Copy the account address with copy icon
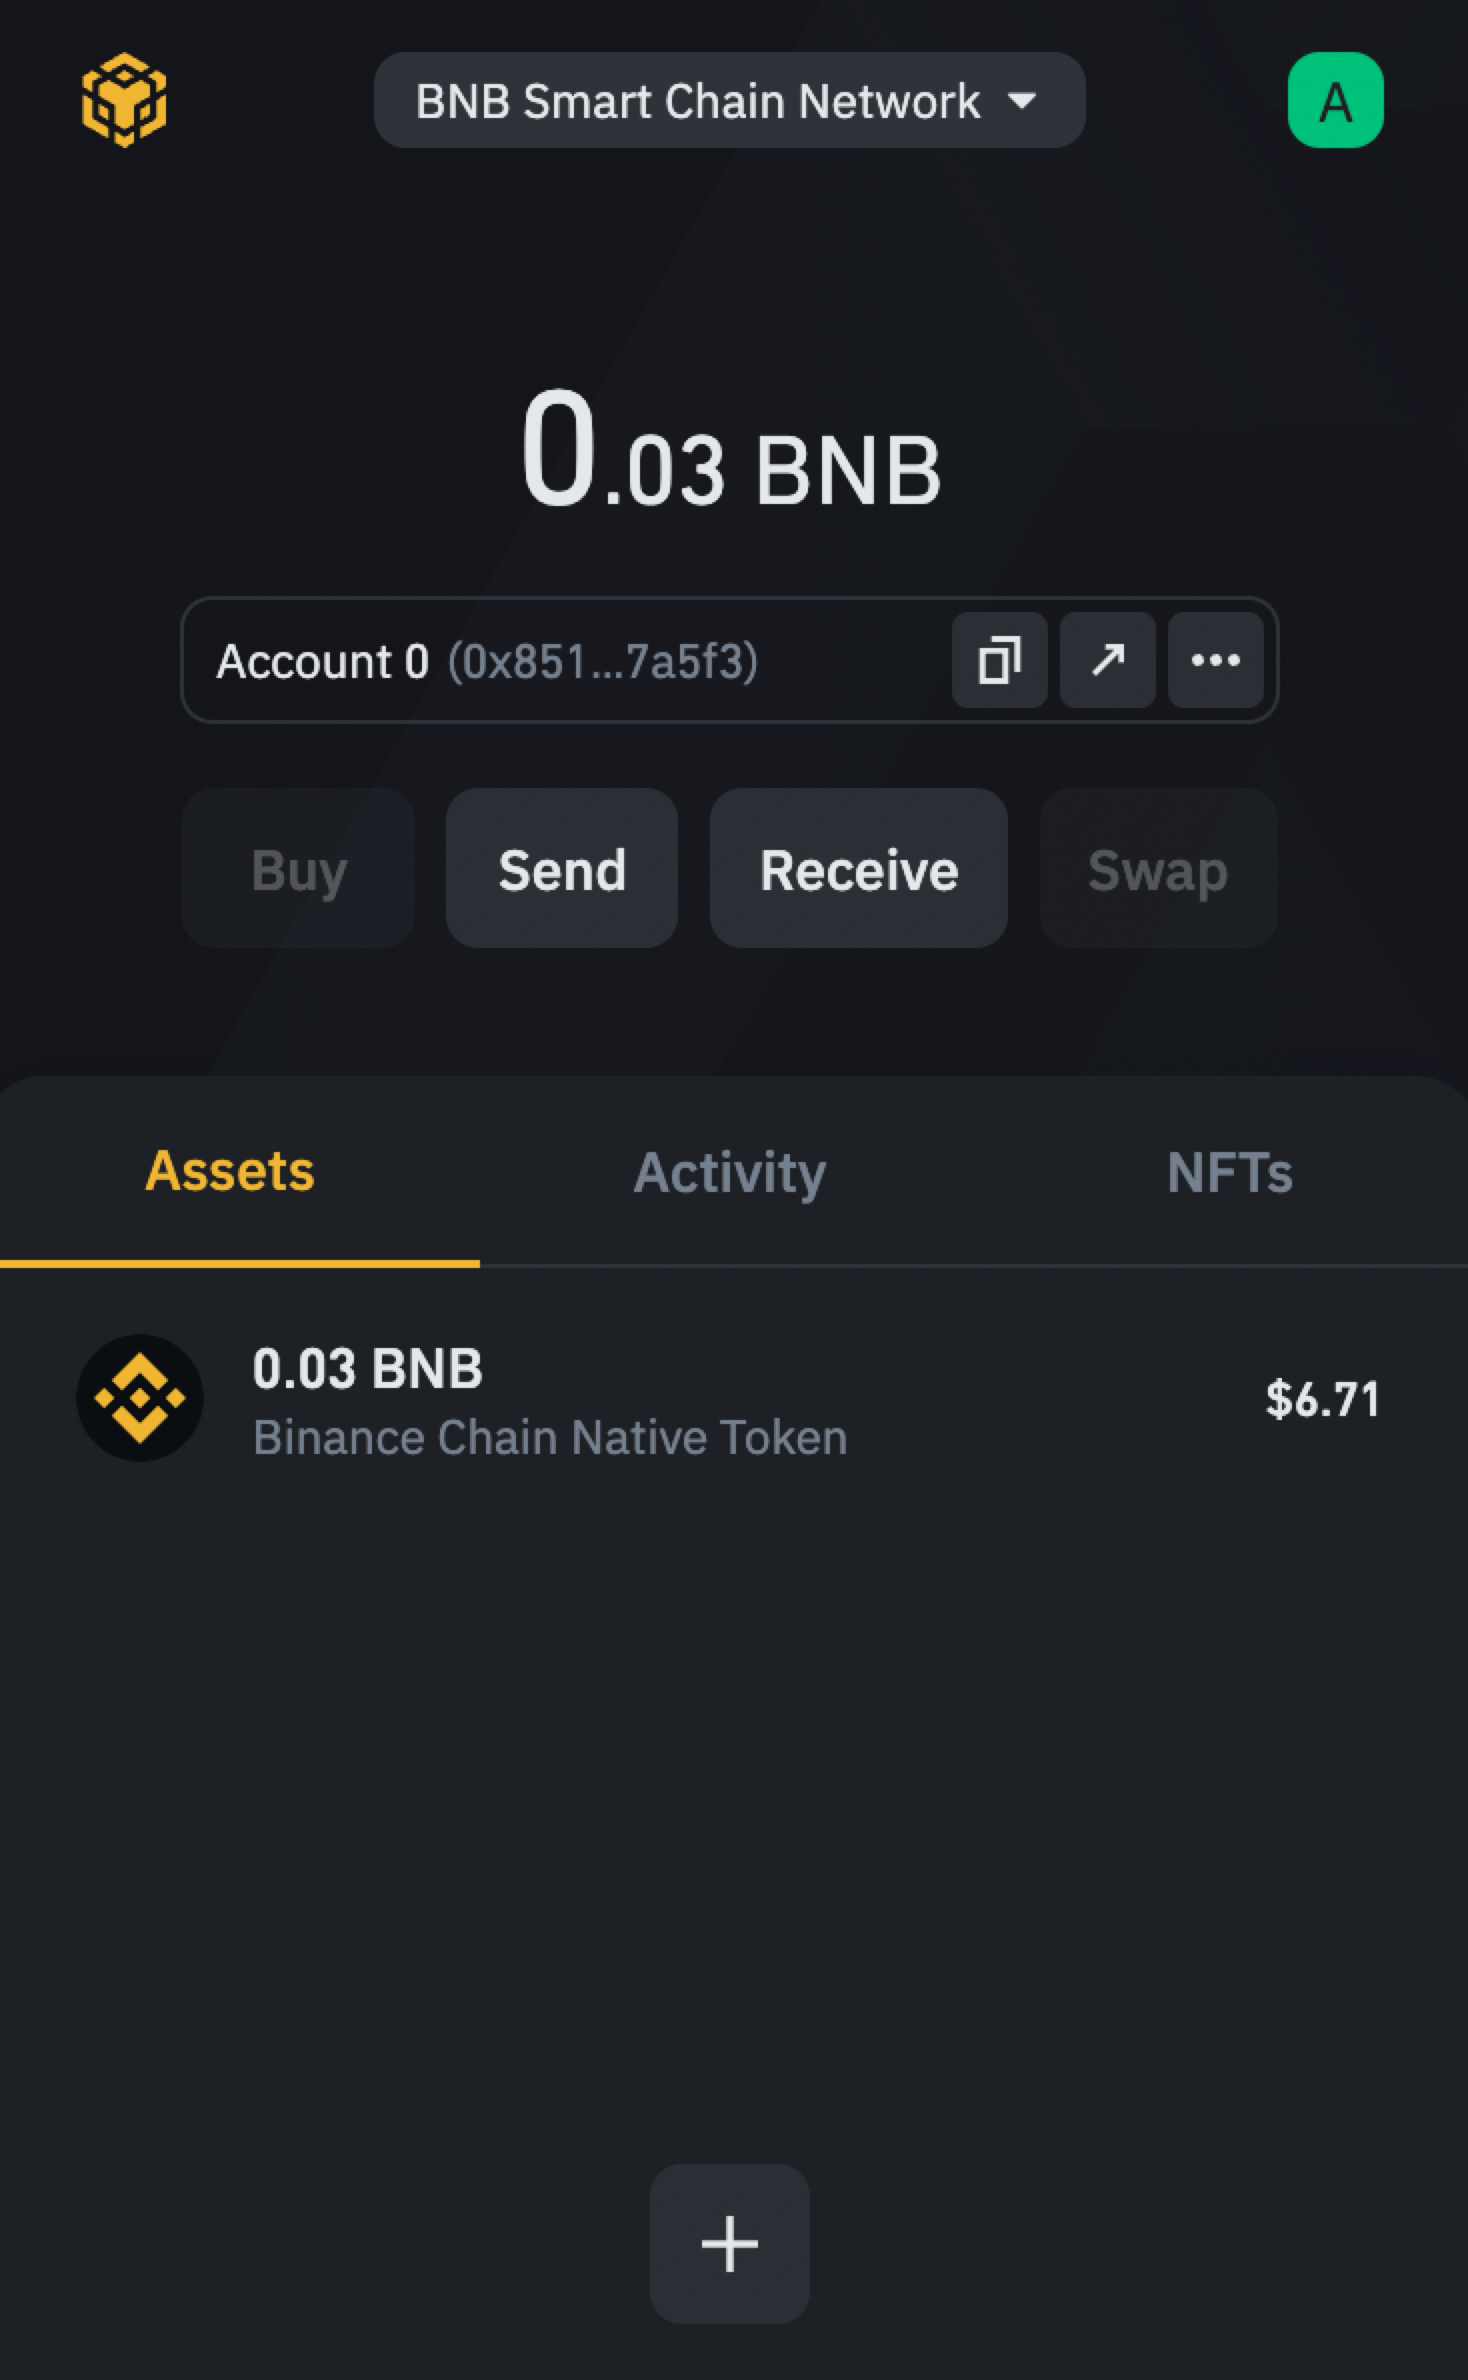1468x2380 pixels. coord(999,660)
